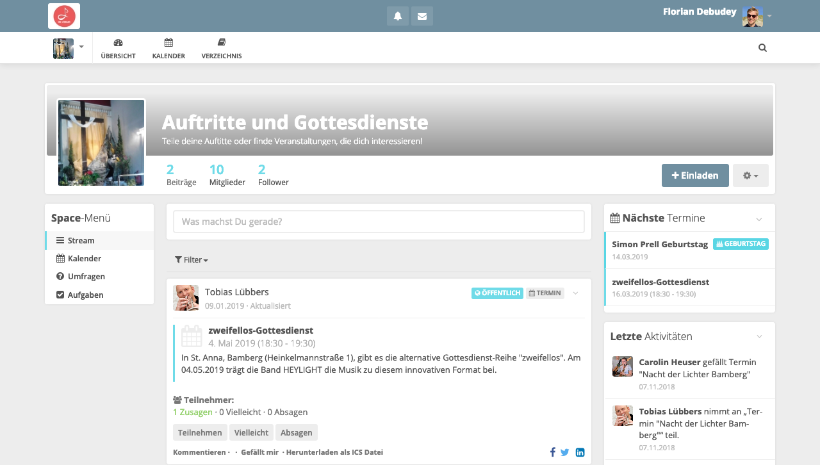The width and height of the screenshot is (820, 465).
Task: Expand post options chevron of Tobias Lübbers post
Action: click(575, 293)
